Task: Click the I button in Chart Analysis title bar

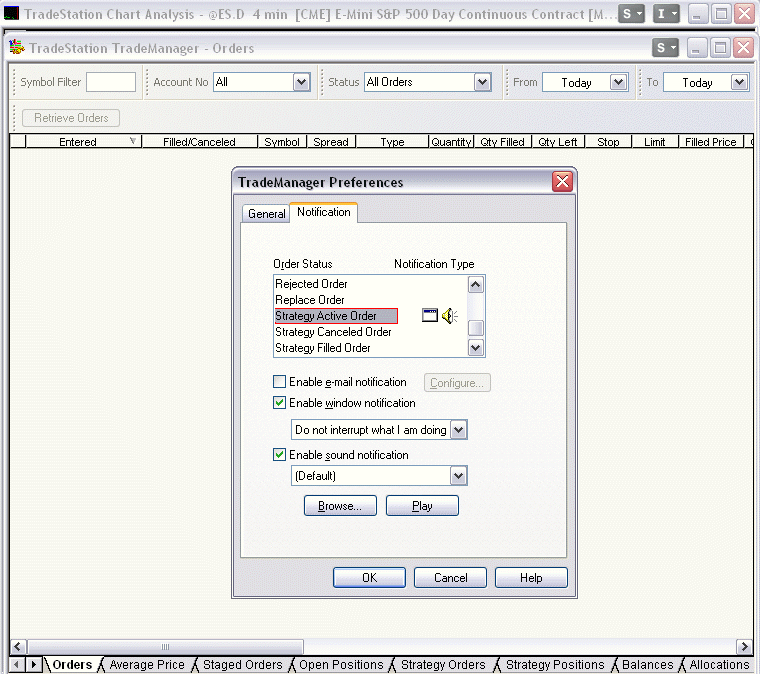Action: (x=666, y=14)
